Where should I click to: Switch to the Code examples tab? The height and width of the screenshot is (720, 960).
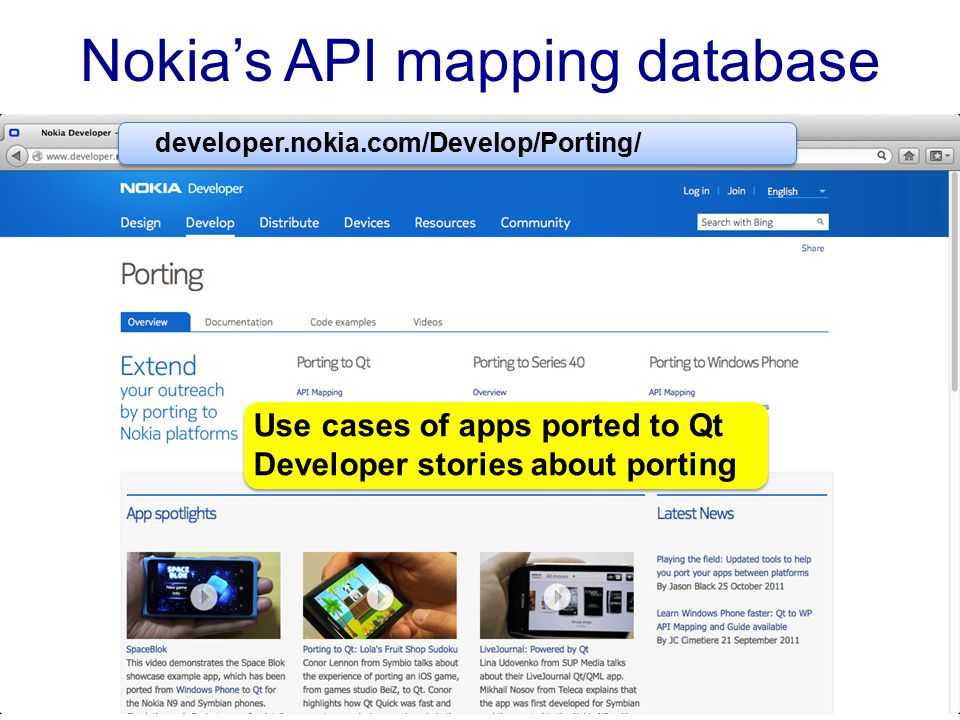[343, 322]
